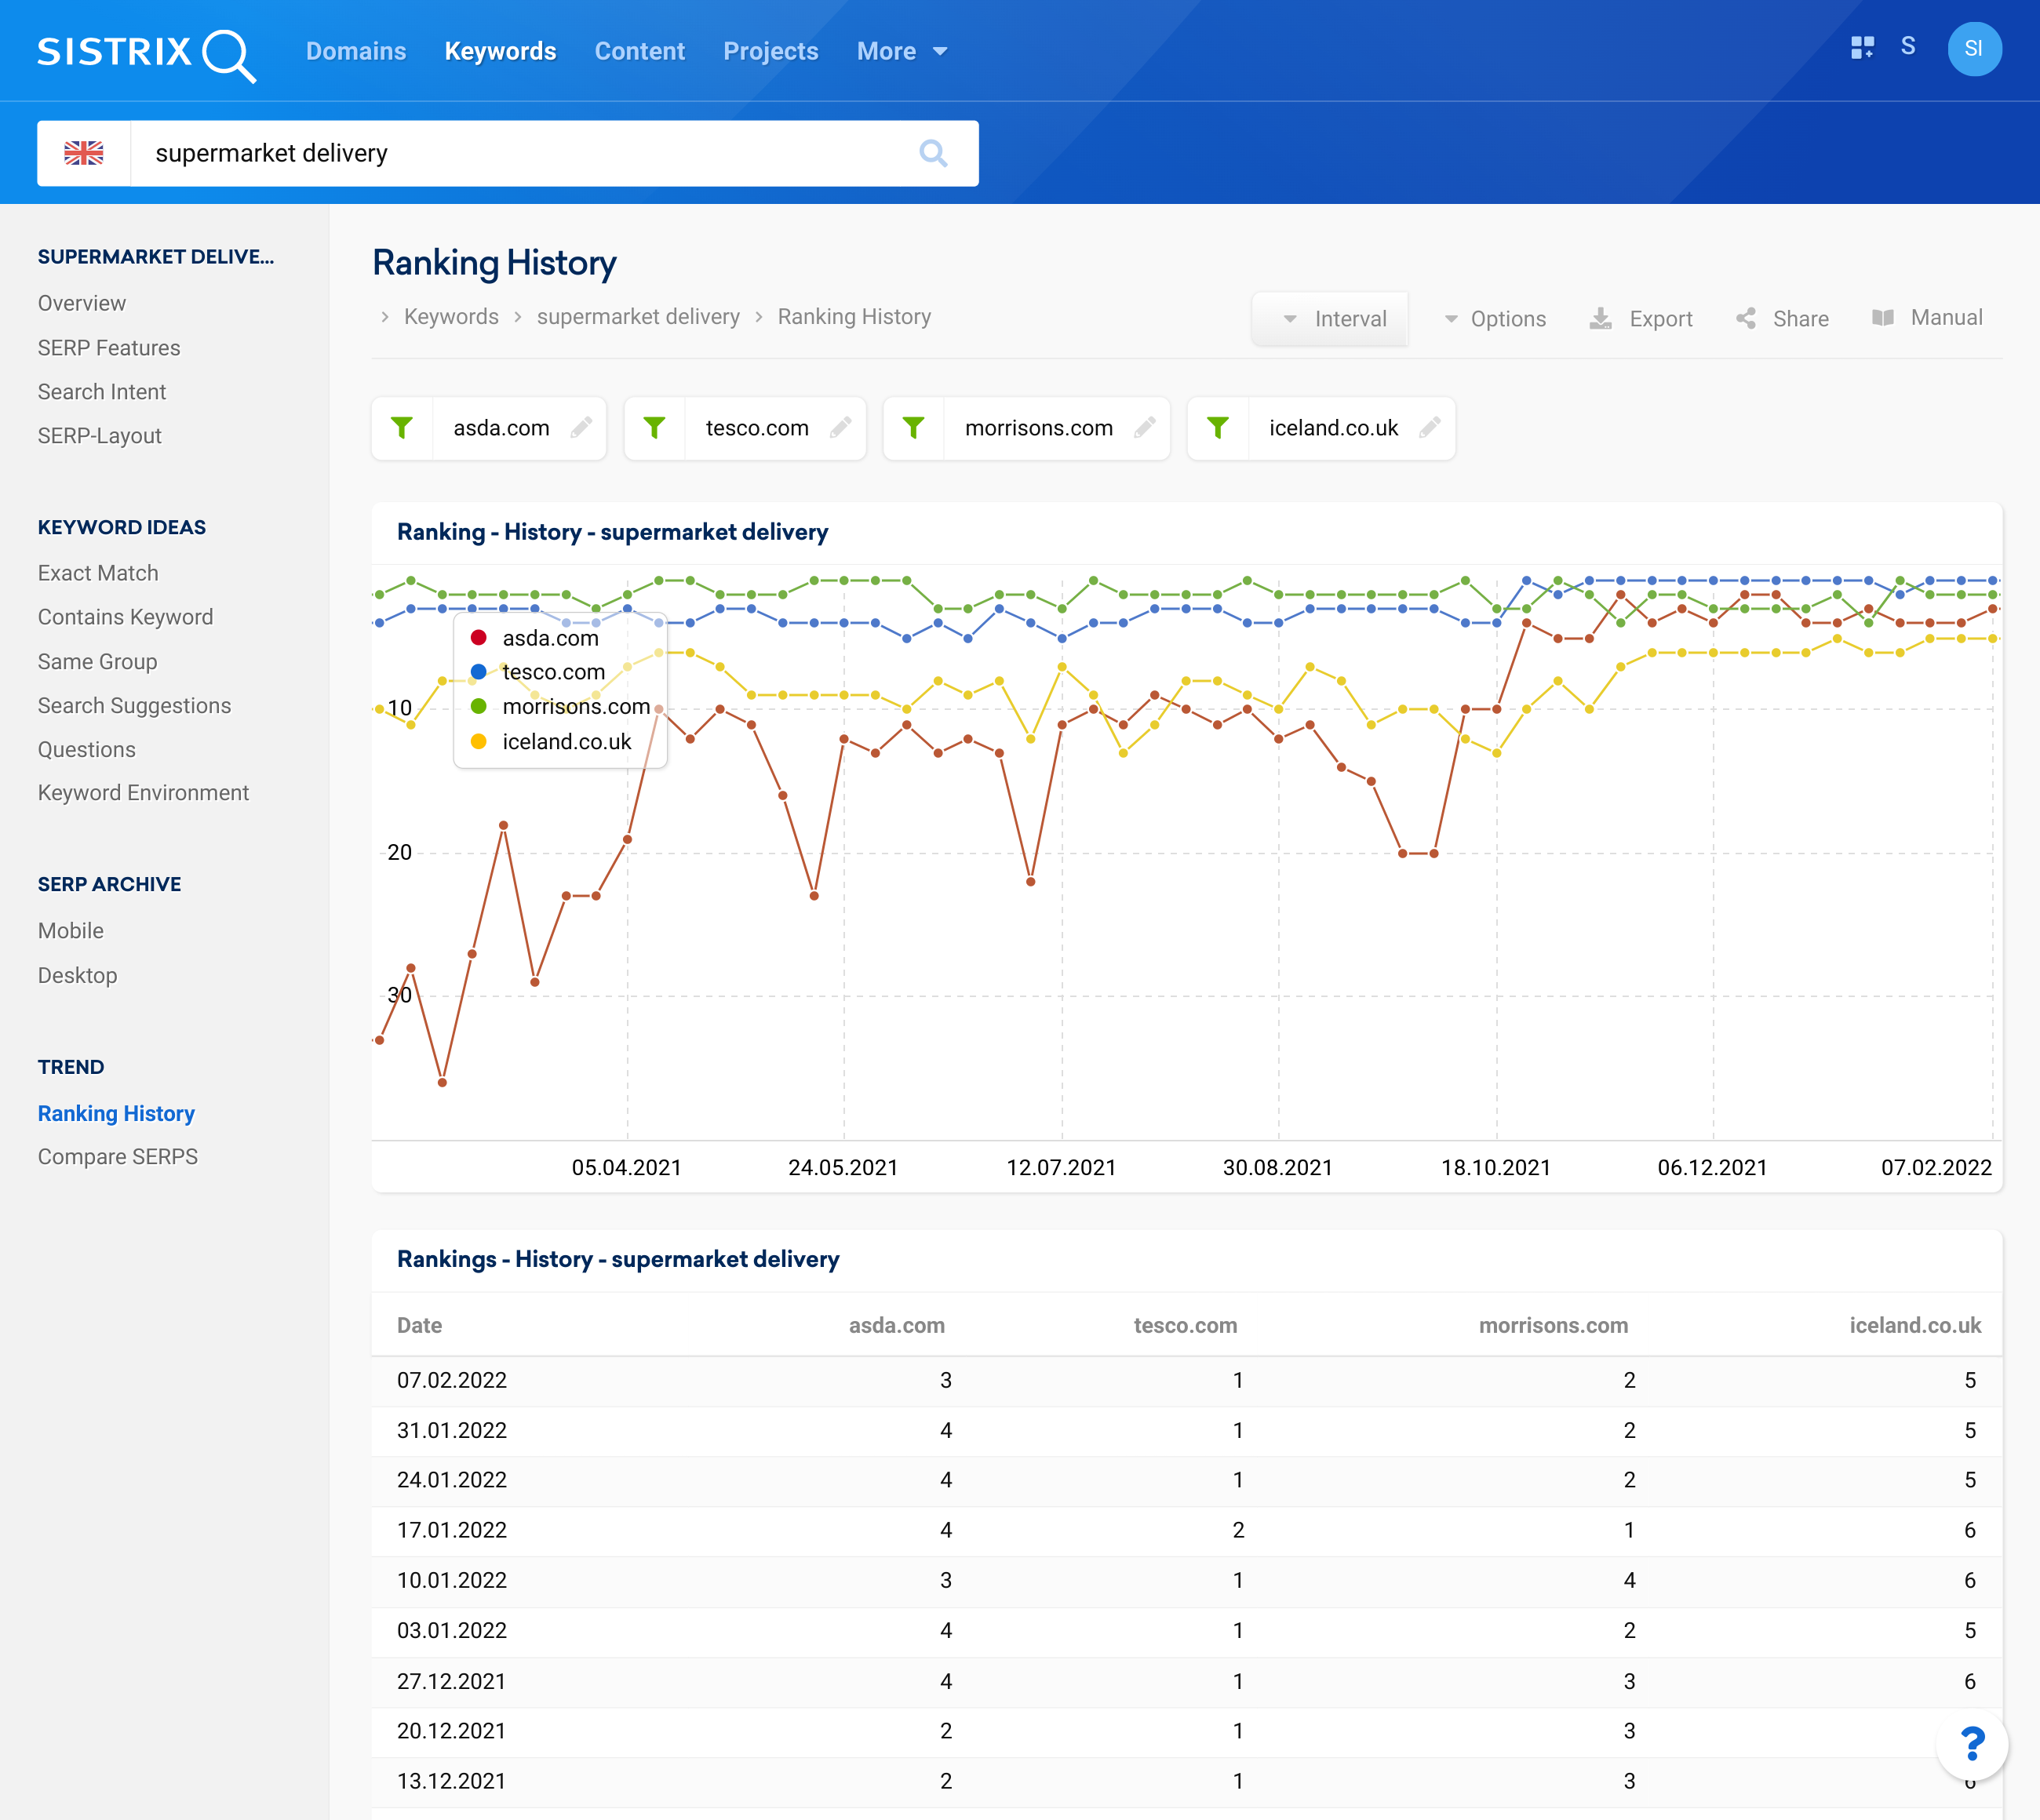Edit iceland.co.uk with pencil icon
This screenshot has width=2040, height=1820.
click(1430, 428)
